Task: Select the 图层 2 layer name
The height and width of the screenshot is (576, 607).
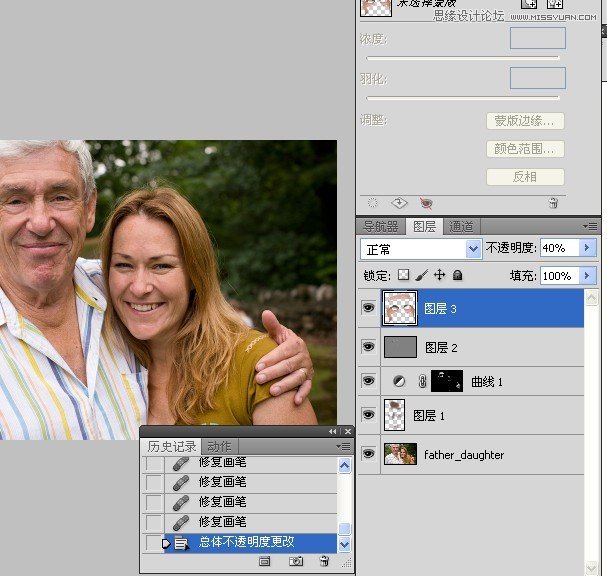Action: [441, 348]
